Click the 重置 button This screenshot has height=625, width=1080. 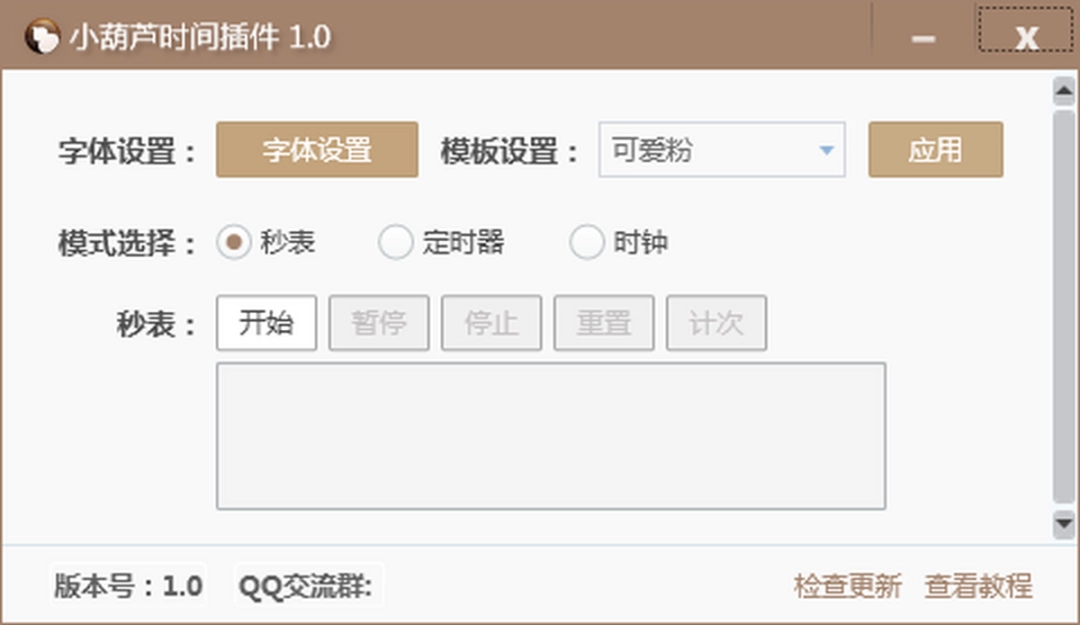point(604,323)
